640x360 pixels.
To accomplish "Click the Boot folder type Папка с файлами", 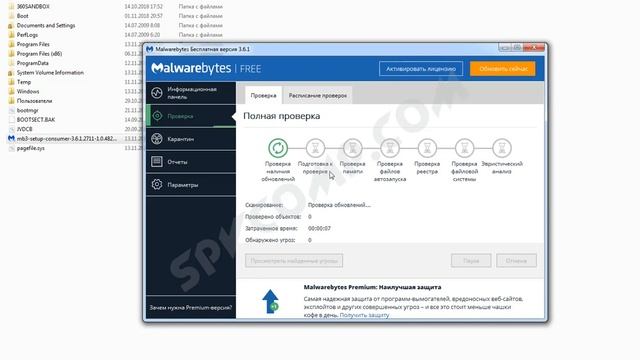I will coord(200,16).
